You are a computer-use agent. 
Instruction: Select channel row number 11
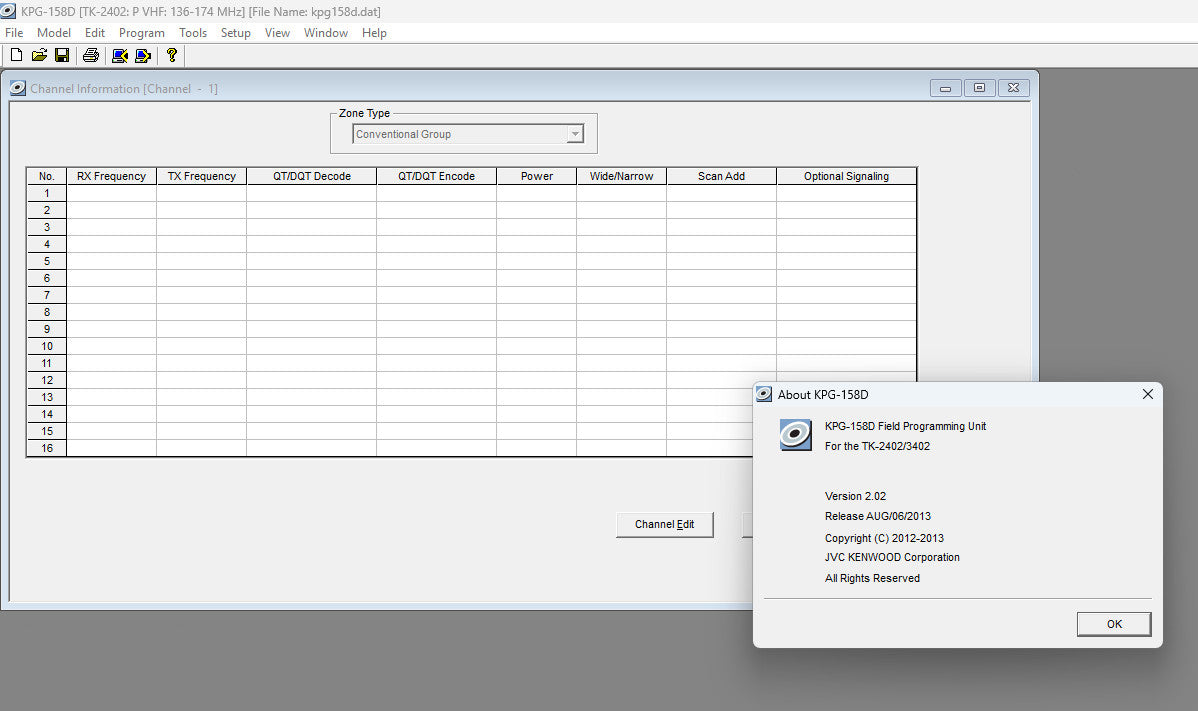(47, 363)
